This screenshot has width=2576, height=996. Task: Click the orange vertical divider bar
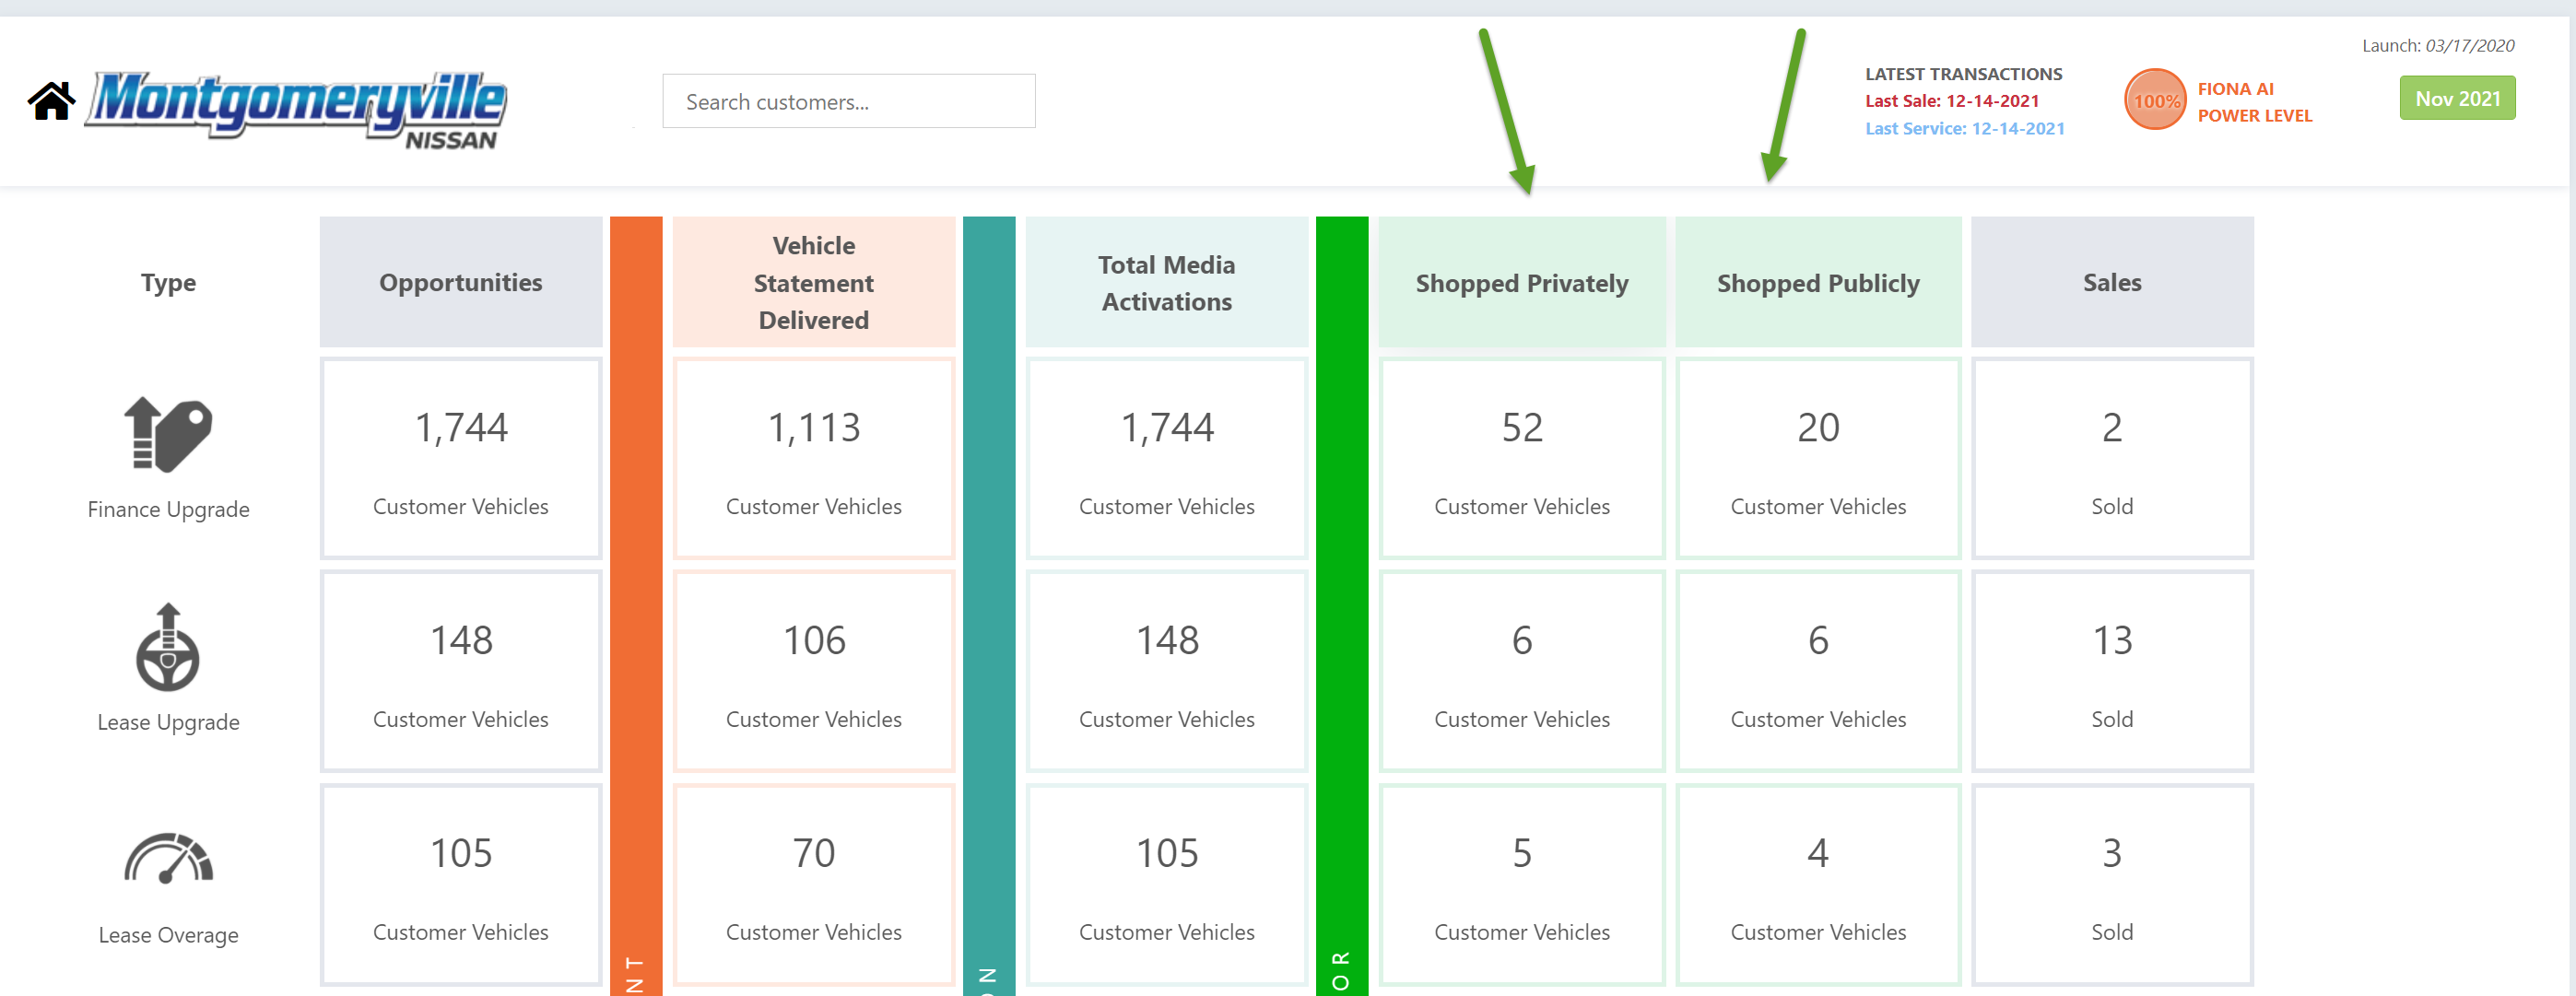pyautogui.click(x=636, y=600)
